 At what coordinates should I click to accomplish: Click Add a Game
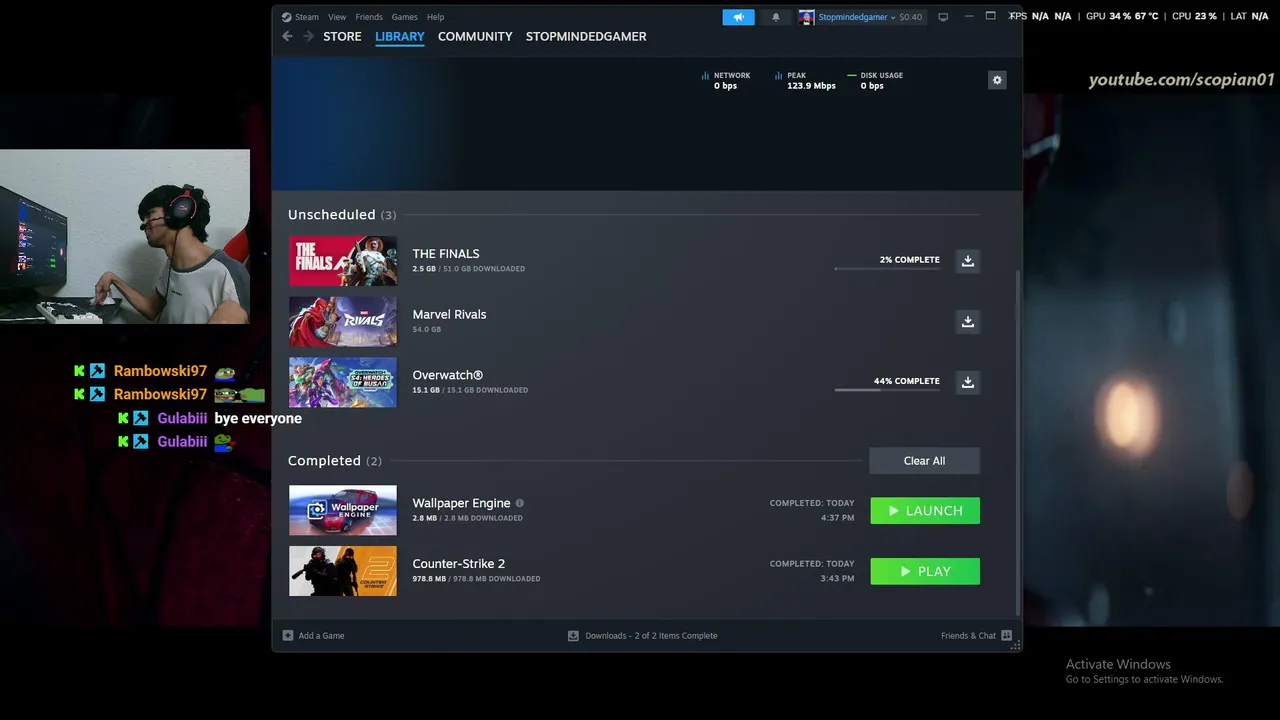tap(321, 636)
